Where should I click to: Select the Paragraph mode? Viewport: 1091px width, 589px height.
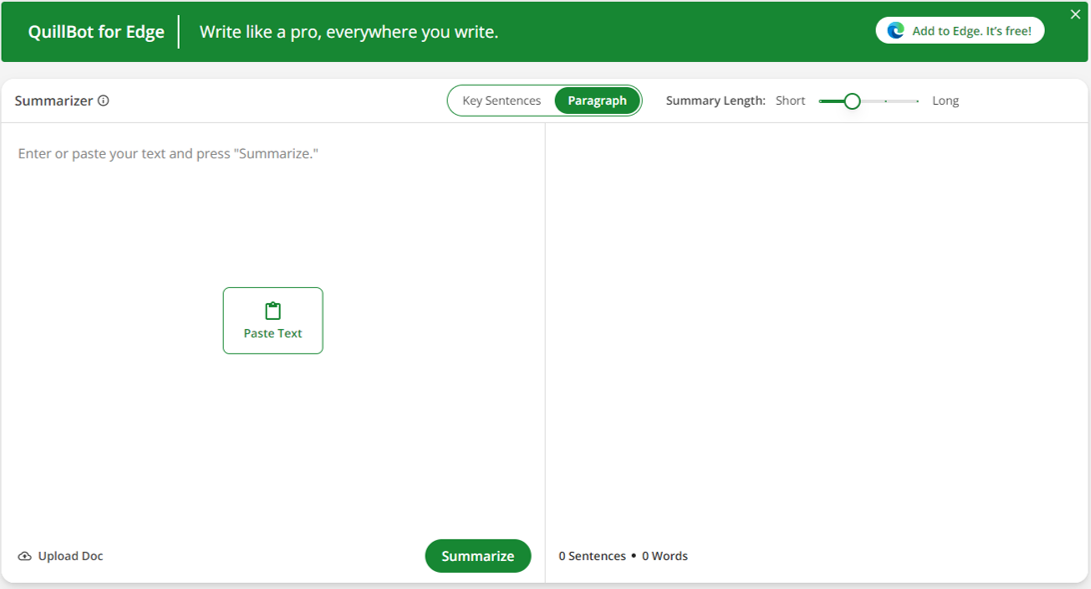(597, 101)
